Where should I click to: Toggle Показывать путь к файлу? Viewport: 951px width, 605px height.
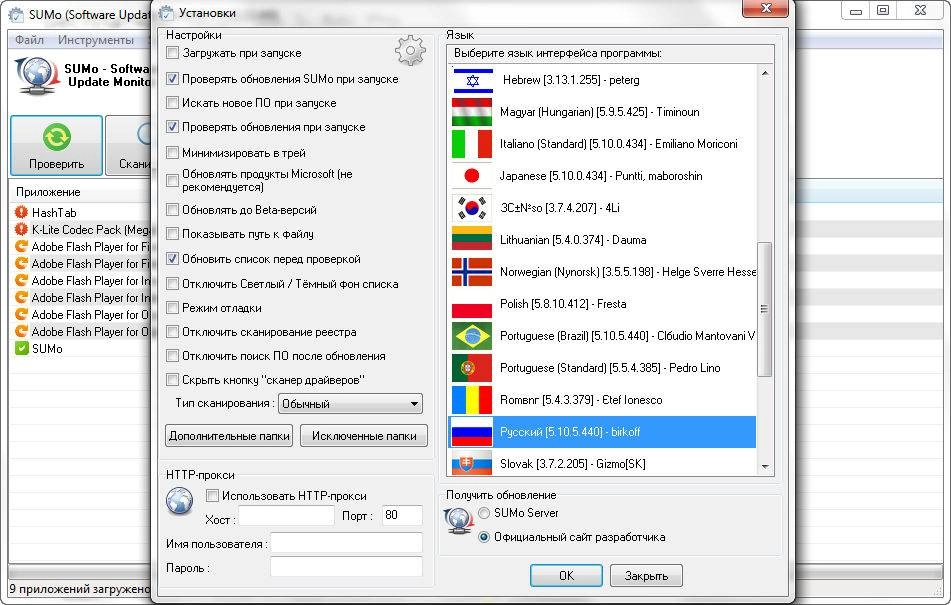tap(172, 234)
